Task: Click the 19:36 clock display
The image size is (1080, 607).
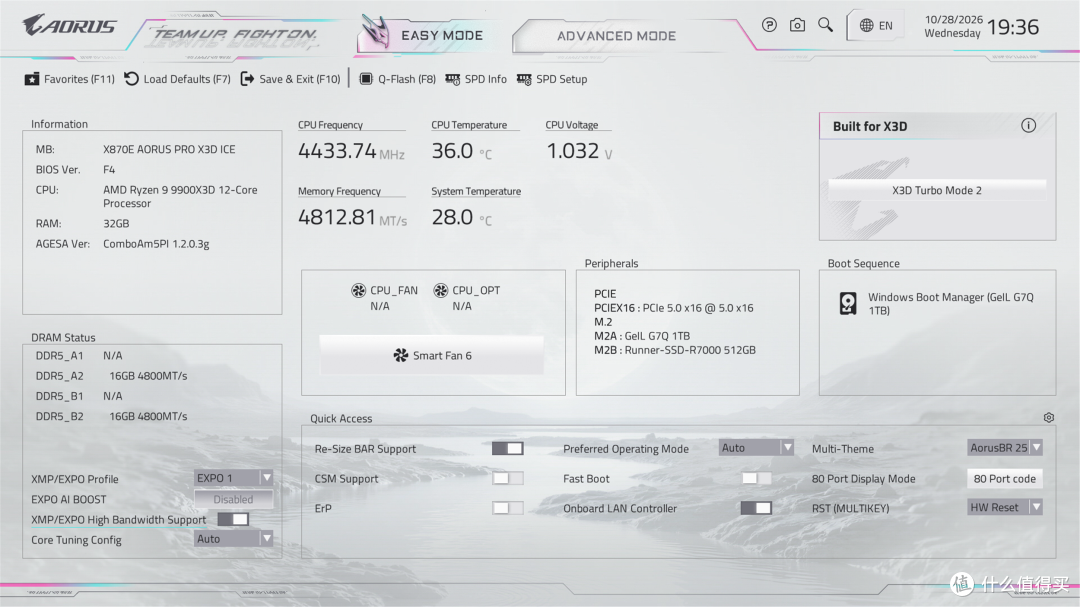Action: [x=1012, y=27]
